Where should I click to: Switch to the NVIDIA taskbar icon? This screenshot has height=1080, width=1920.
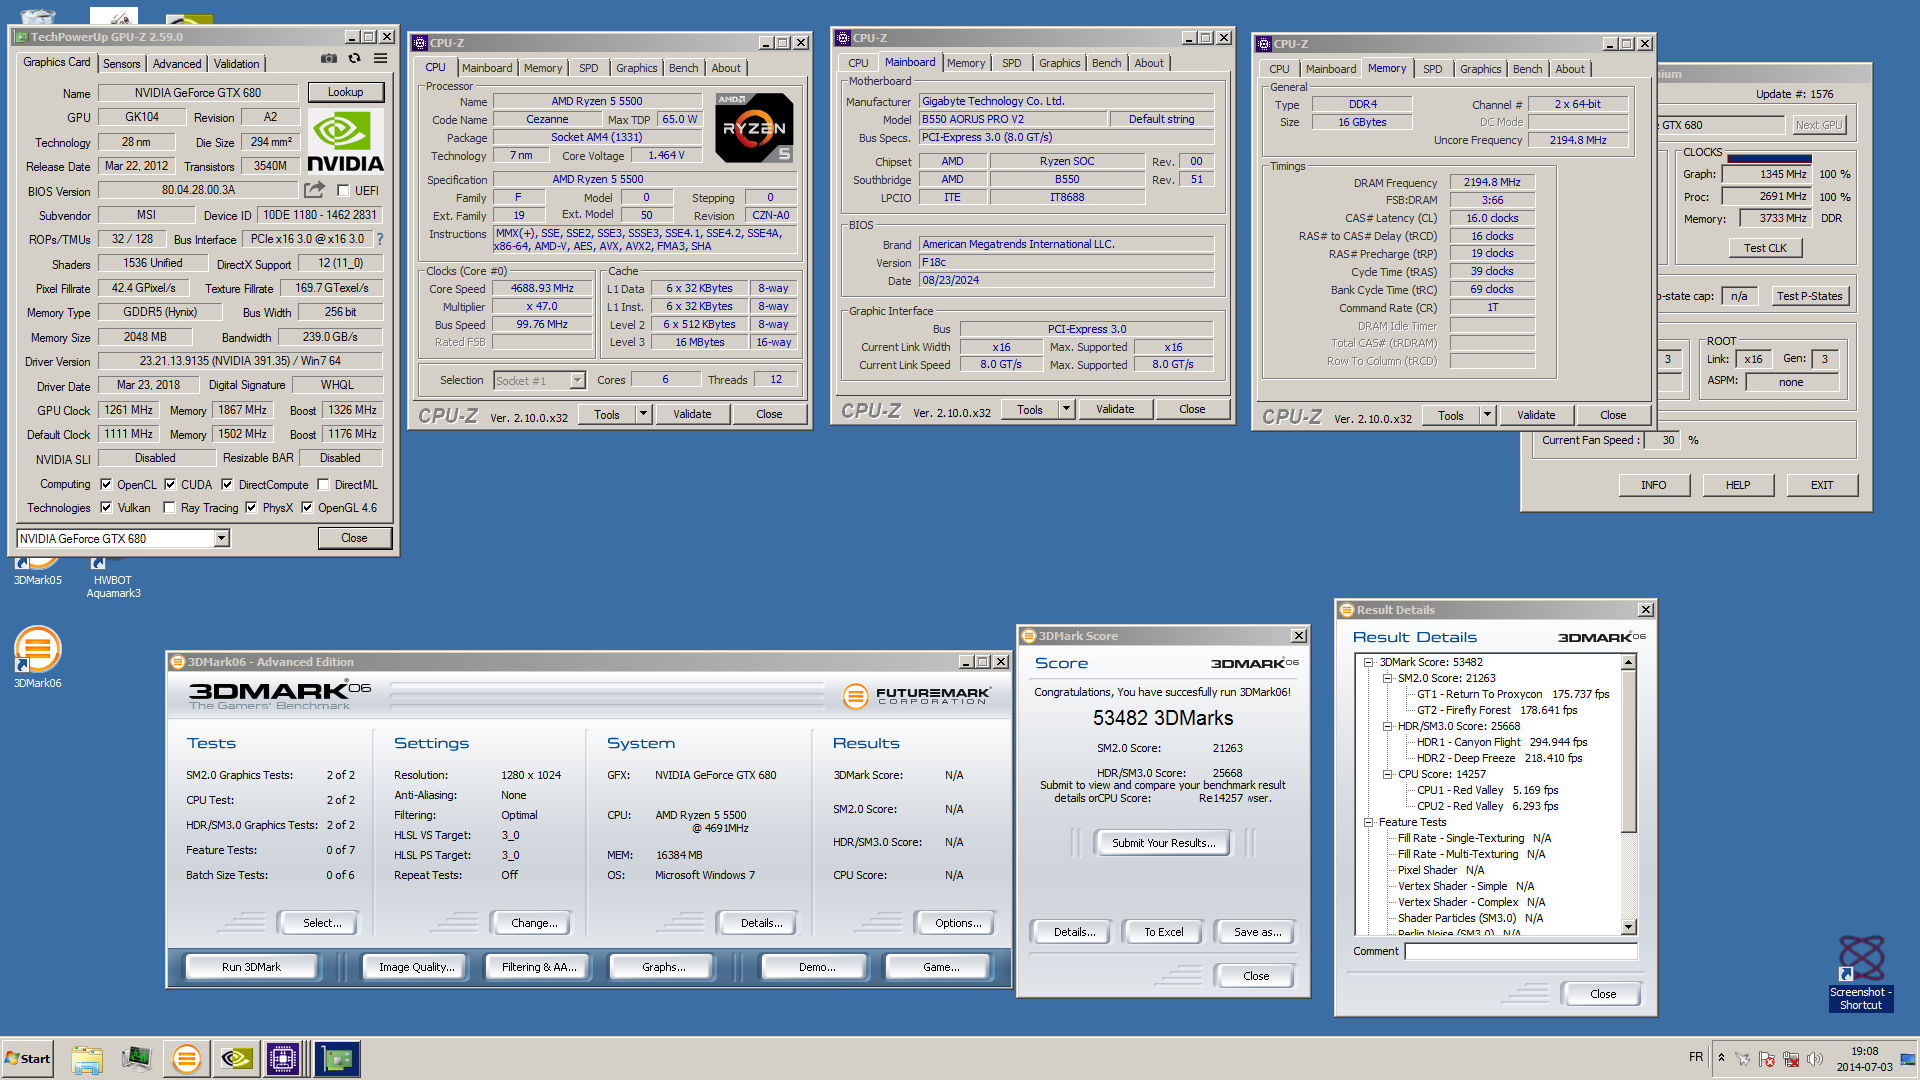[x=236, y=1059]
